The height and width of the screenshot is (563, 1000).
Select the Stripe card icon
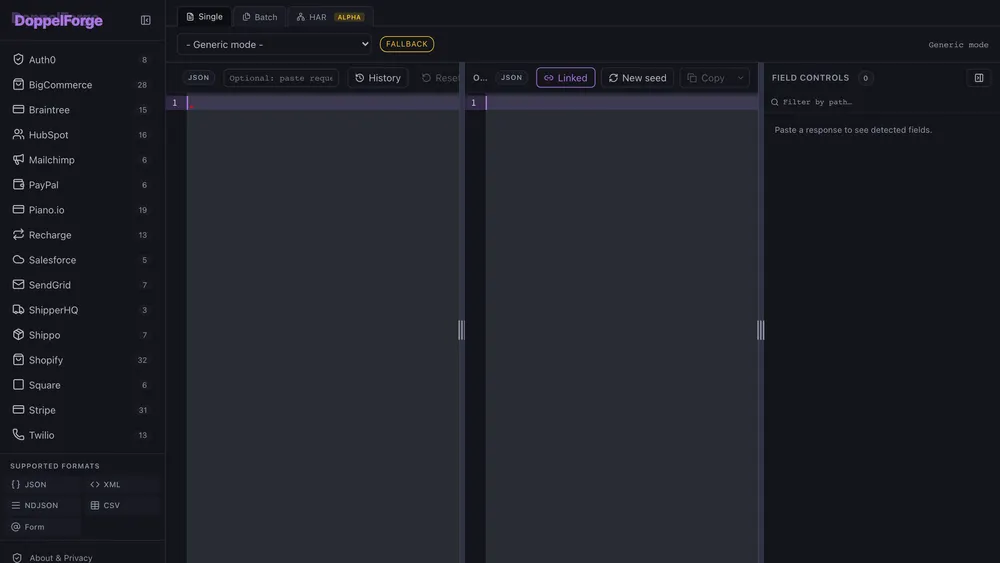click(x=18, y=410)
